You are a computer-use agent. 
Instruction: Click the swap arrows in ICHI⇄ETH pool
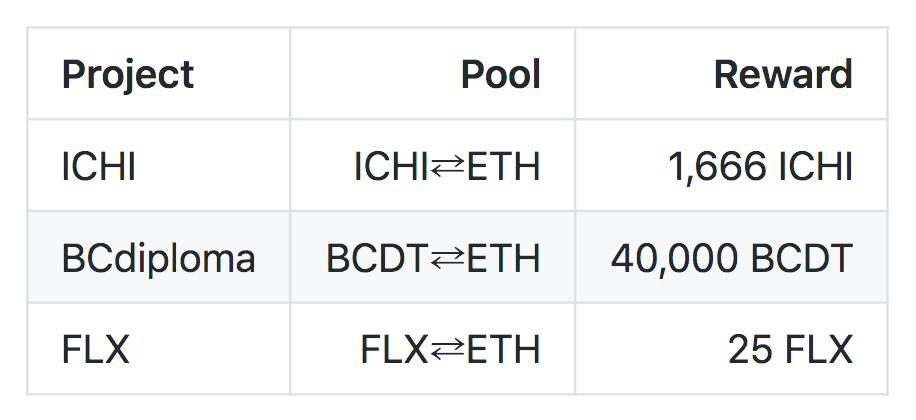(x=448, y=167)
